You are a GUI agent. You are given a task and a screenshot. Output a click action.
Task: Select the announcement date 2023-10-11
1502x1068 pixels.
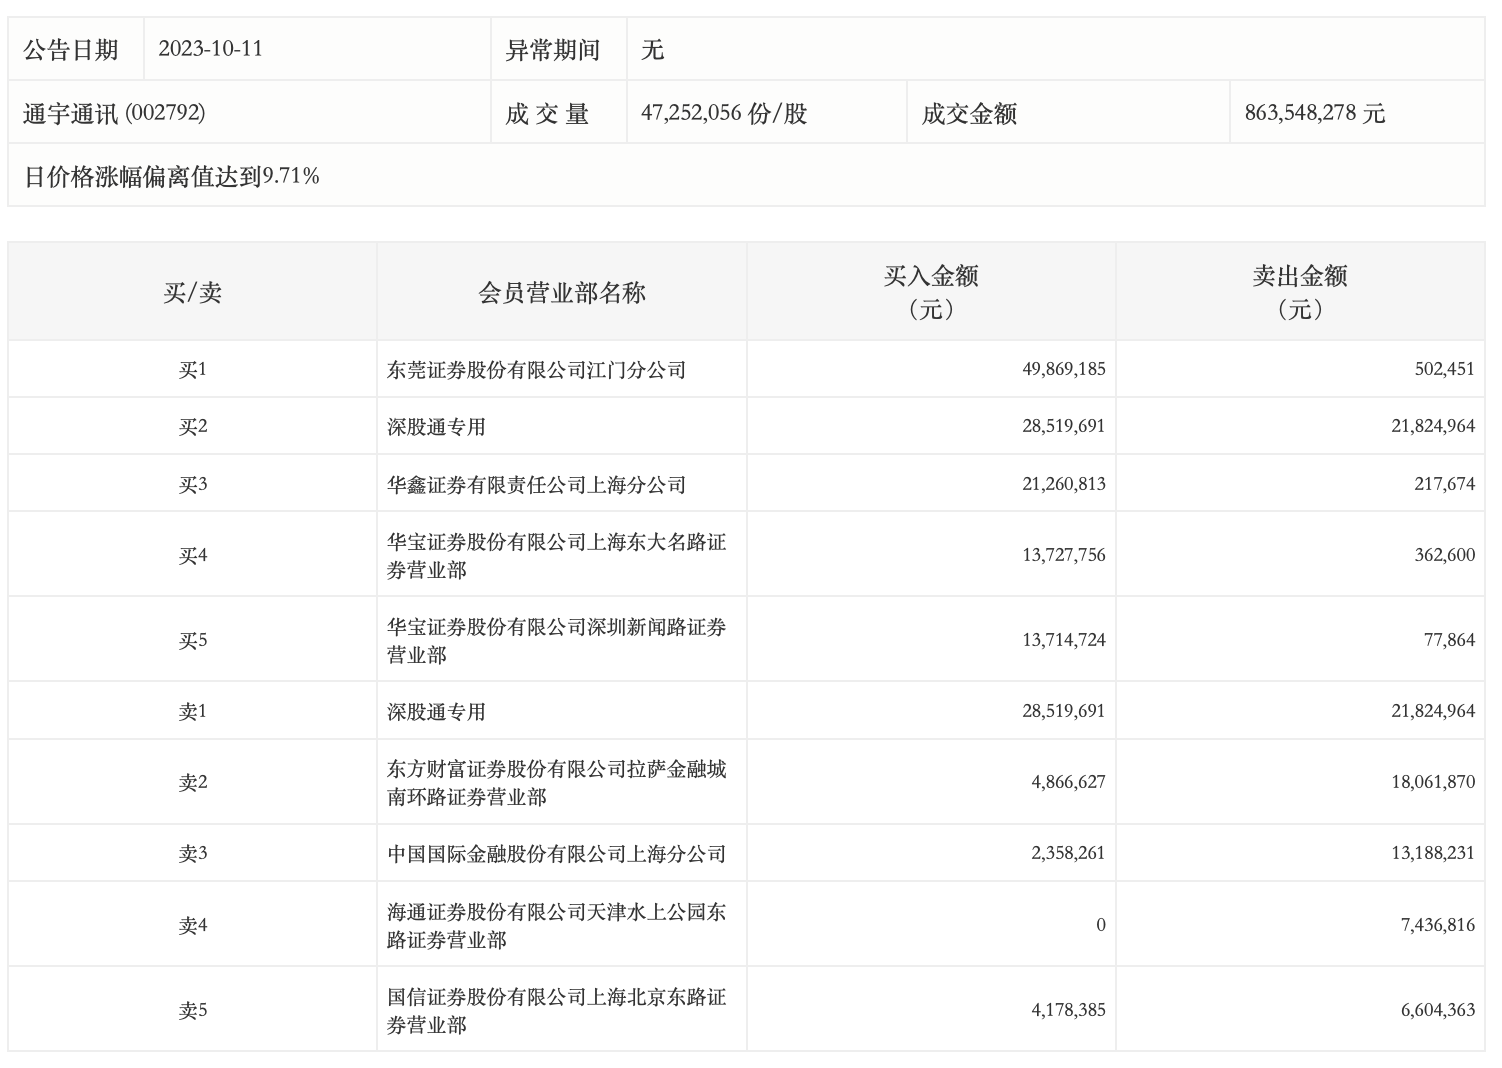pyautogui.click(x=210, y=49)
